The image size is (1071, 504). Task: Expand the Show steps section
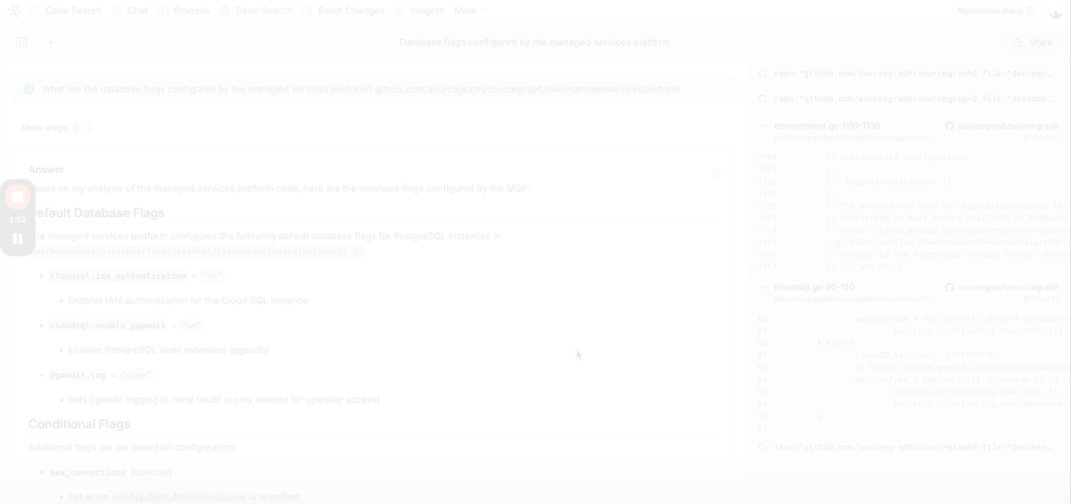[x=57, y=128]
